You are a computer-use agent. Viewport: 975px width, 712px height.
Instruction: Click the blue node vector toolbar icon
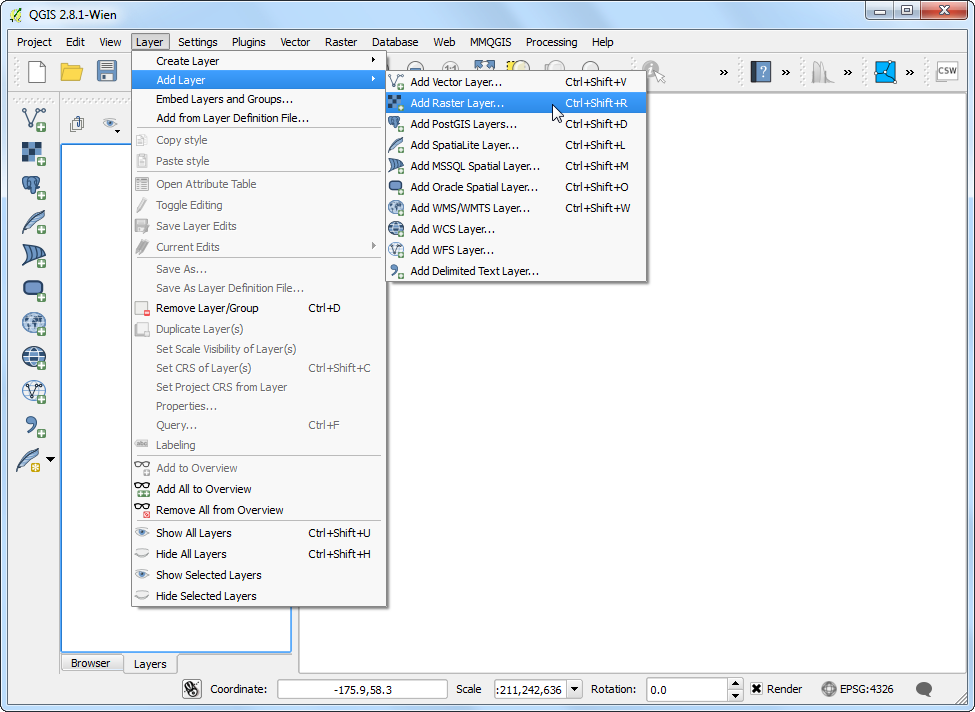point(885,72)
